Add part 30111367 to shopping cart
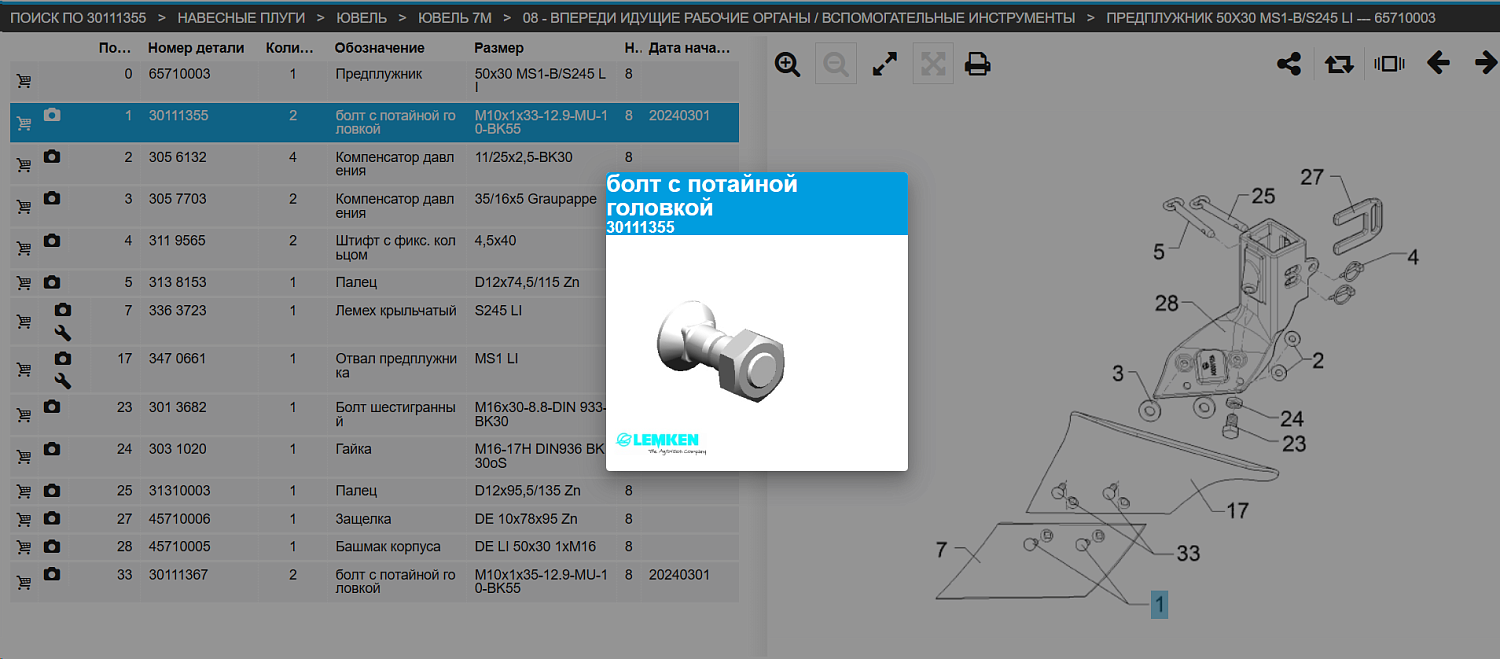The image size is (1500, 659). pos(24,582)
